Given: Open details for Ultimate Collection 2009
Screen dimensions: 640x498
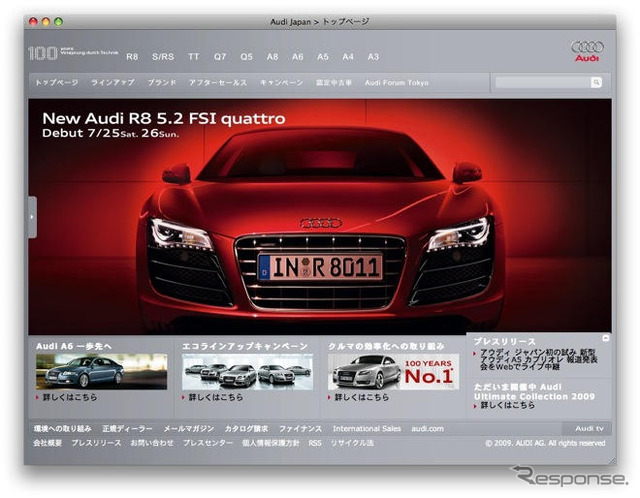Looking at the screenshot, I should [507, 405].
